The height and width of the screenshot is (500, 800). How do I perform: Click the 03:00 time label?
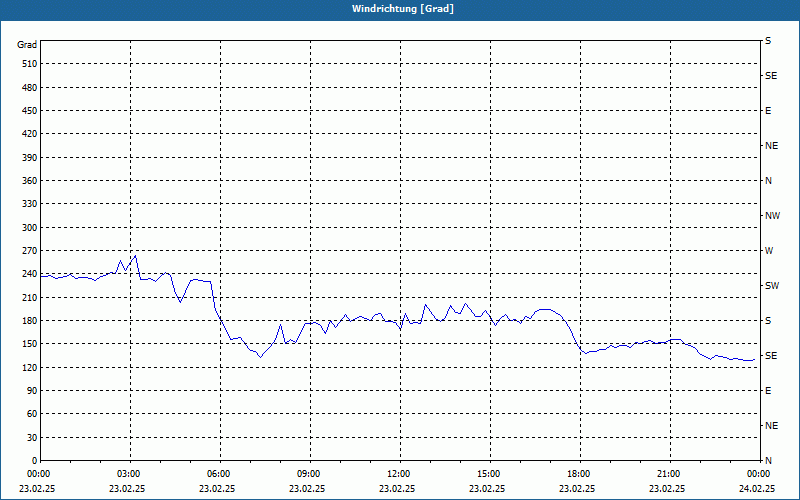point(131,474)
